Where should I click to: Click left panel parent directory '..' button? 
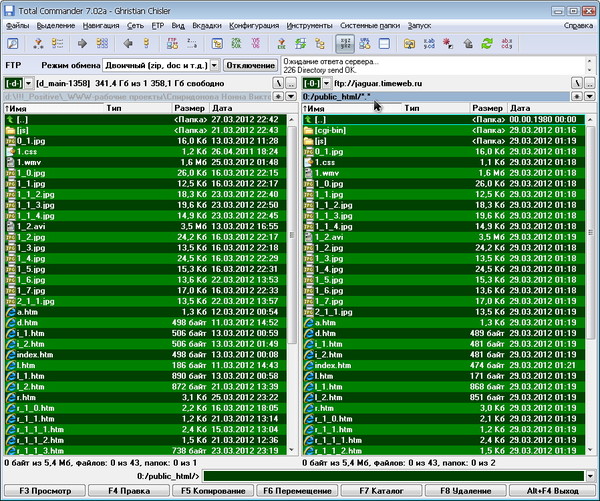point(292,83)
